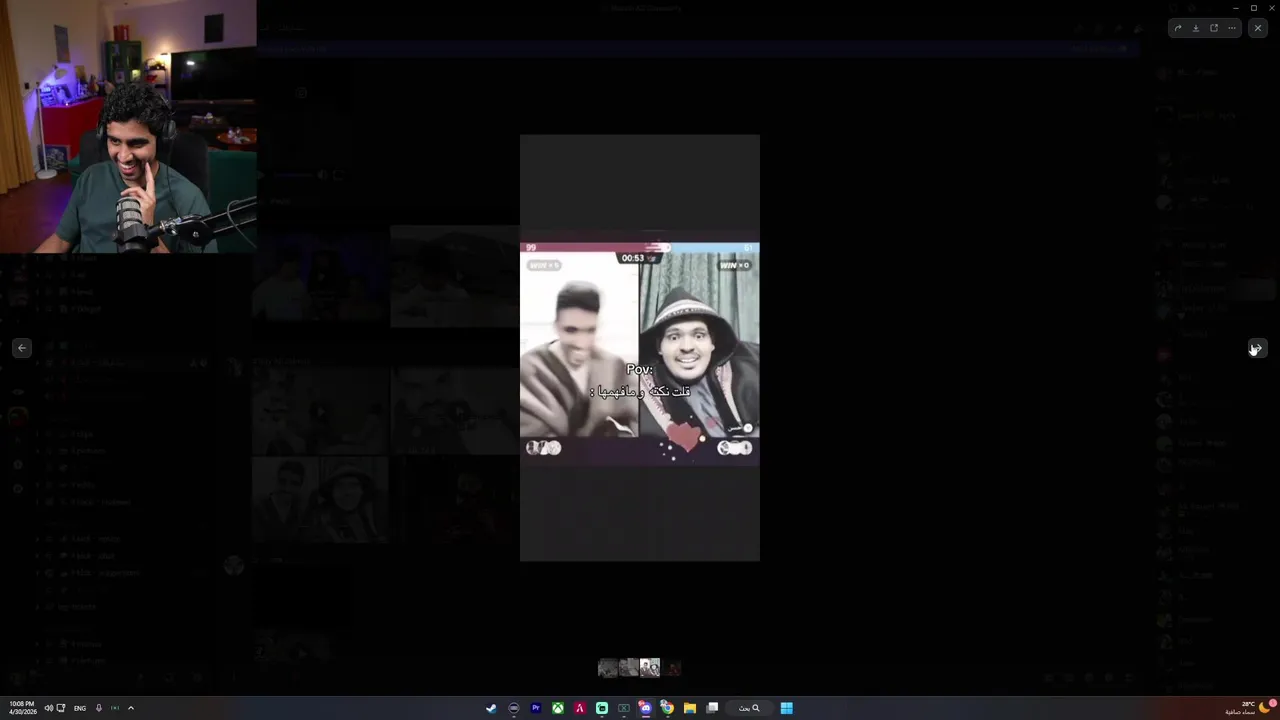The width and height of the screenshot is (1280, 720).
Task: Open OBS Studio from the taskbar
Action: click(514, 708)
